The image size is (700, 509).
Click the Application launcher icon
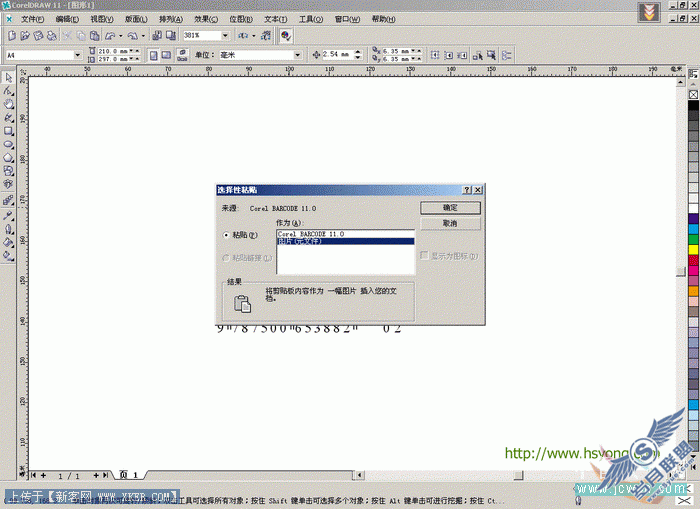pos(243,35)
